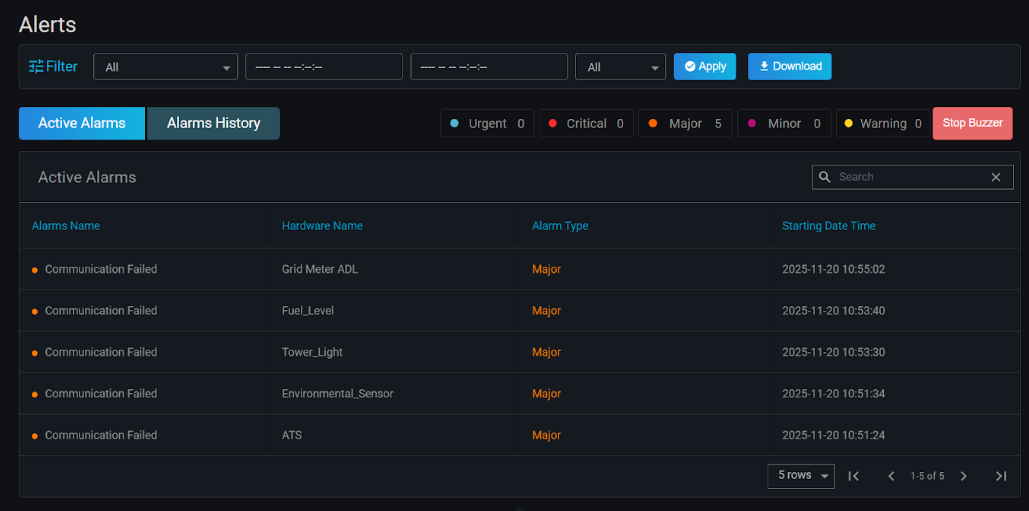Viewport: 1029px width, 511px height.
Task: Go to the first page
Action: [x=854, y=476]
